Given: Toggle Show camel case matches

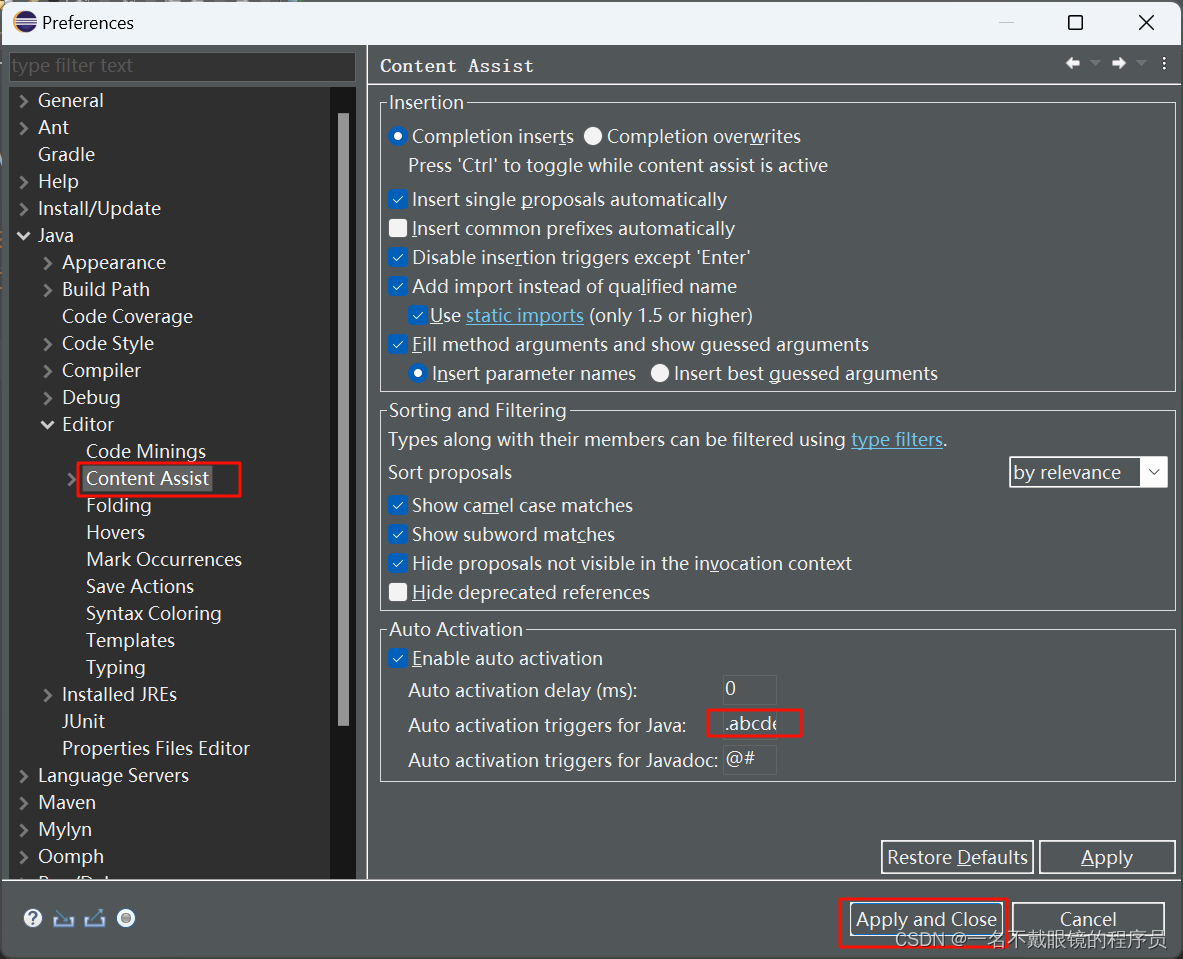Looking at the screenshot, I should point(398,506).
